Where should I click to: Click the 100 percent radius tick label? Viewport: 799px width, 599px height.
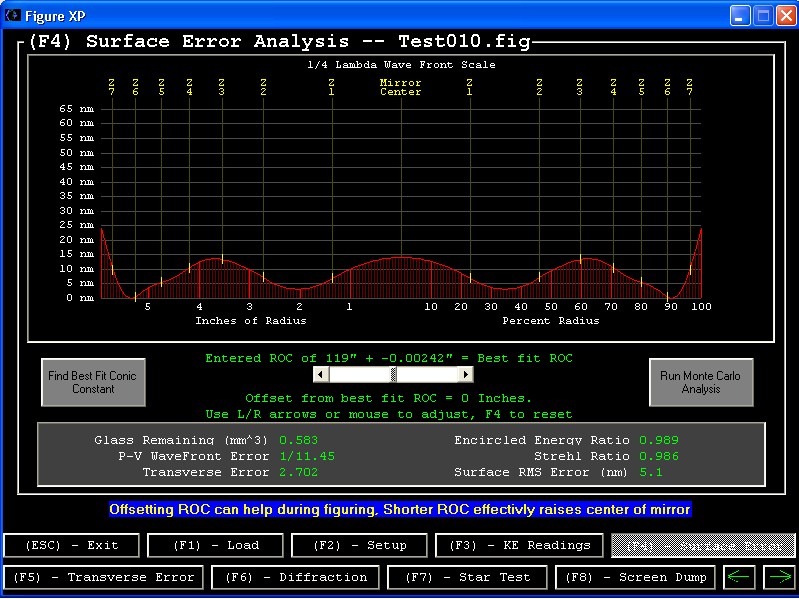pos(702,307)
